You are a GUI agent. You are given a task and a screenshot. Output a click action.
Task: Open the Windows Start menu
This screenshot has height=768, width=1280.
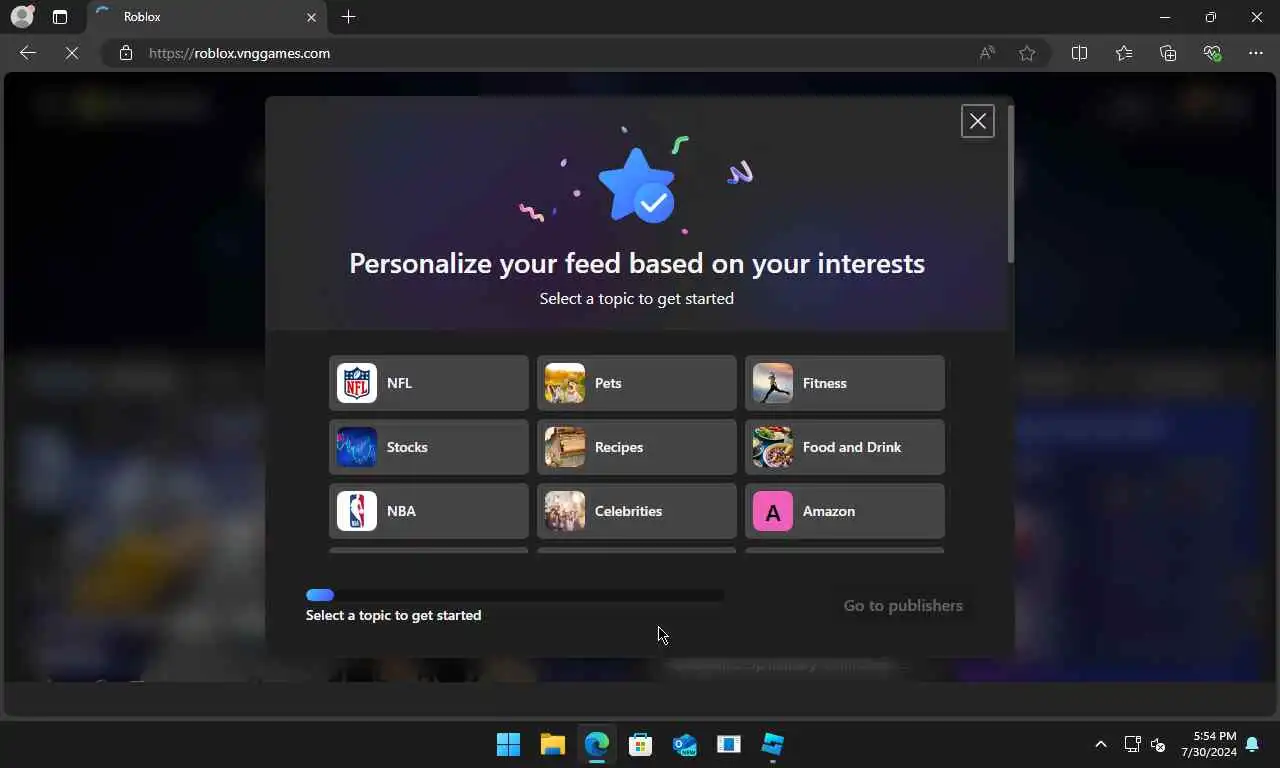(508, 744)
